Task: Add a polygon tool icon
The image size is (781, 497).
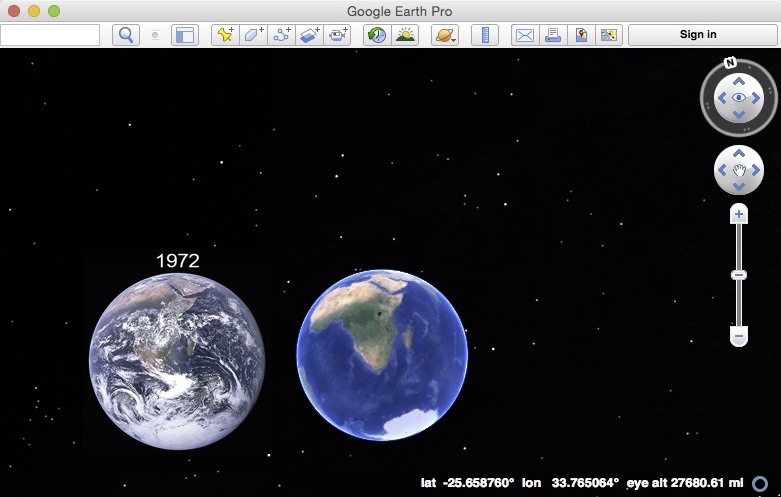Action: [254, 35]
